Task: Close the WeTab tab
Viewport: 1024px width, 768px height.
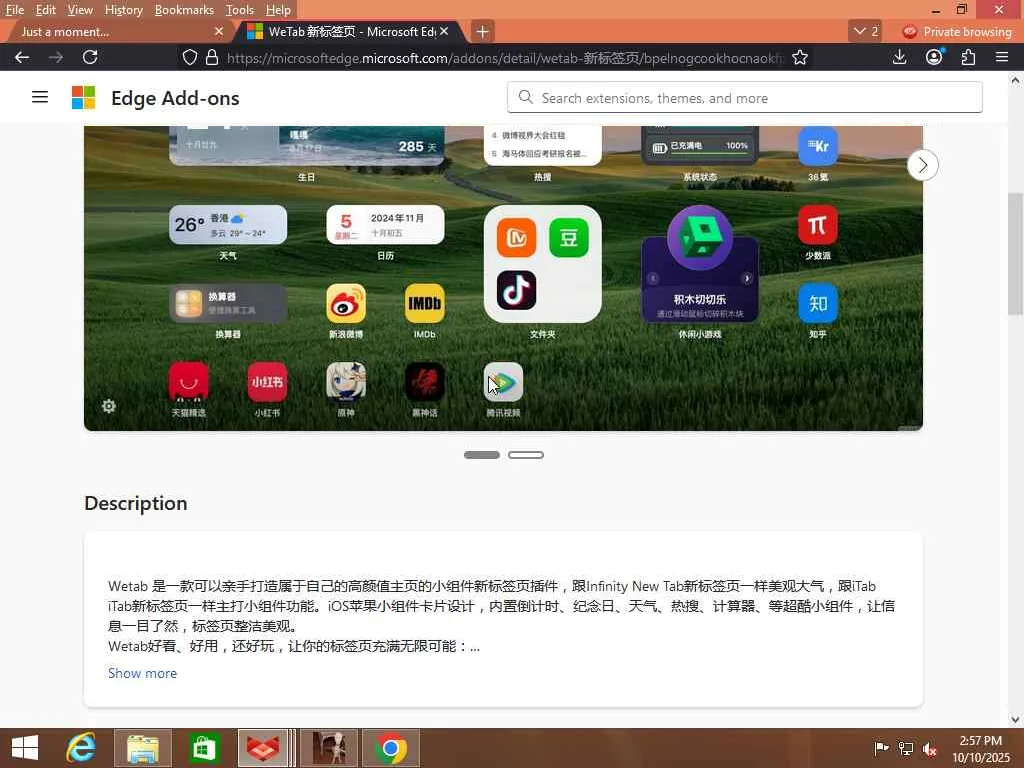Action: click(444, 31)
